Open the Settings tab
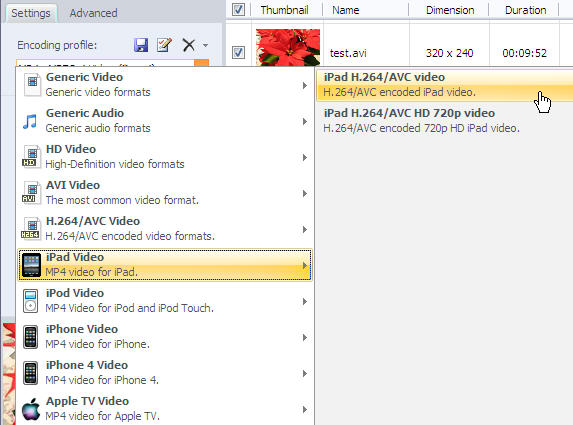This screenshot has height=425, width=573. pos(31,13)
